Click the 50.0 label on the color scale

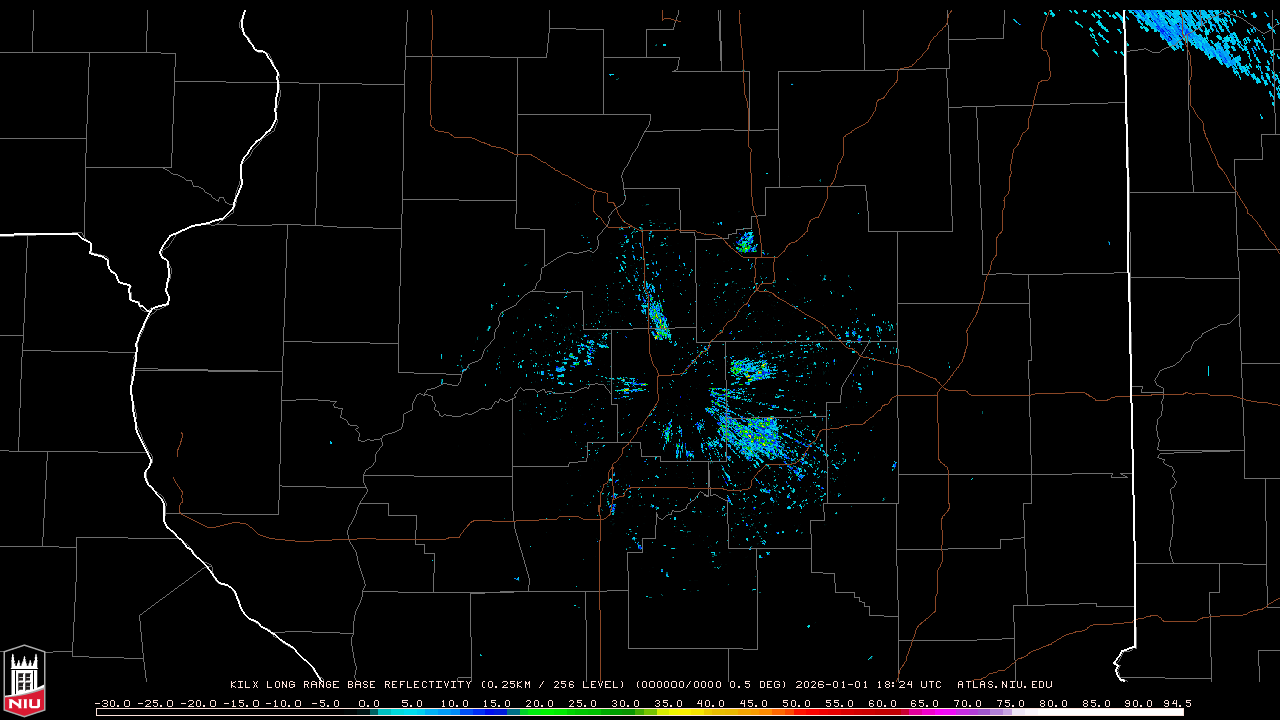[796, 703]
